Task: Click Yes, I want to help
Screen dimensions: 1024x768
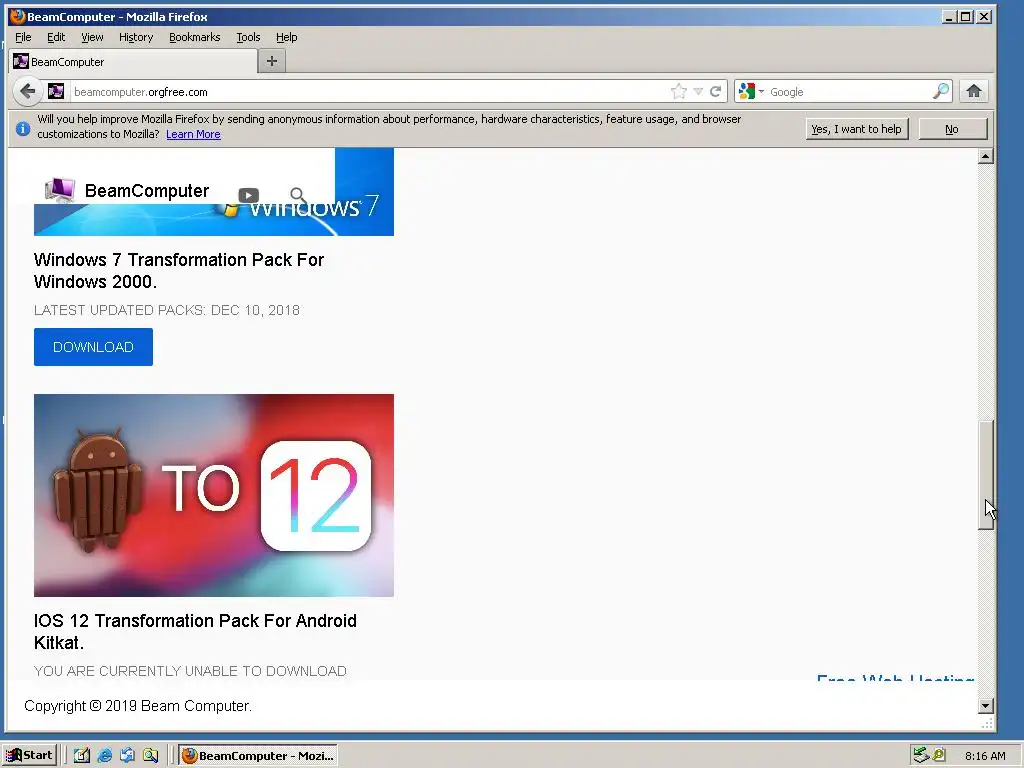Action: [856, 129]
